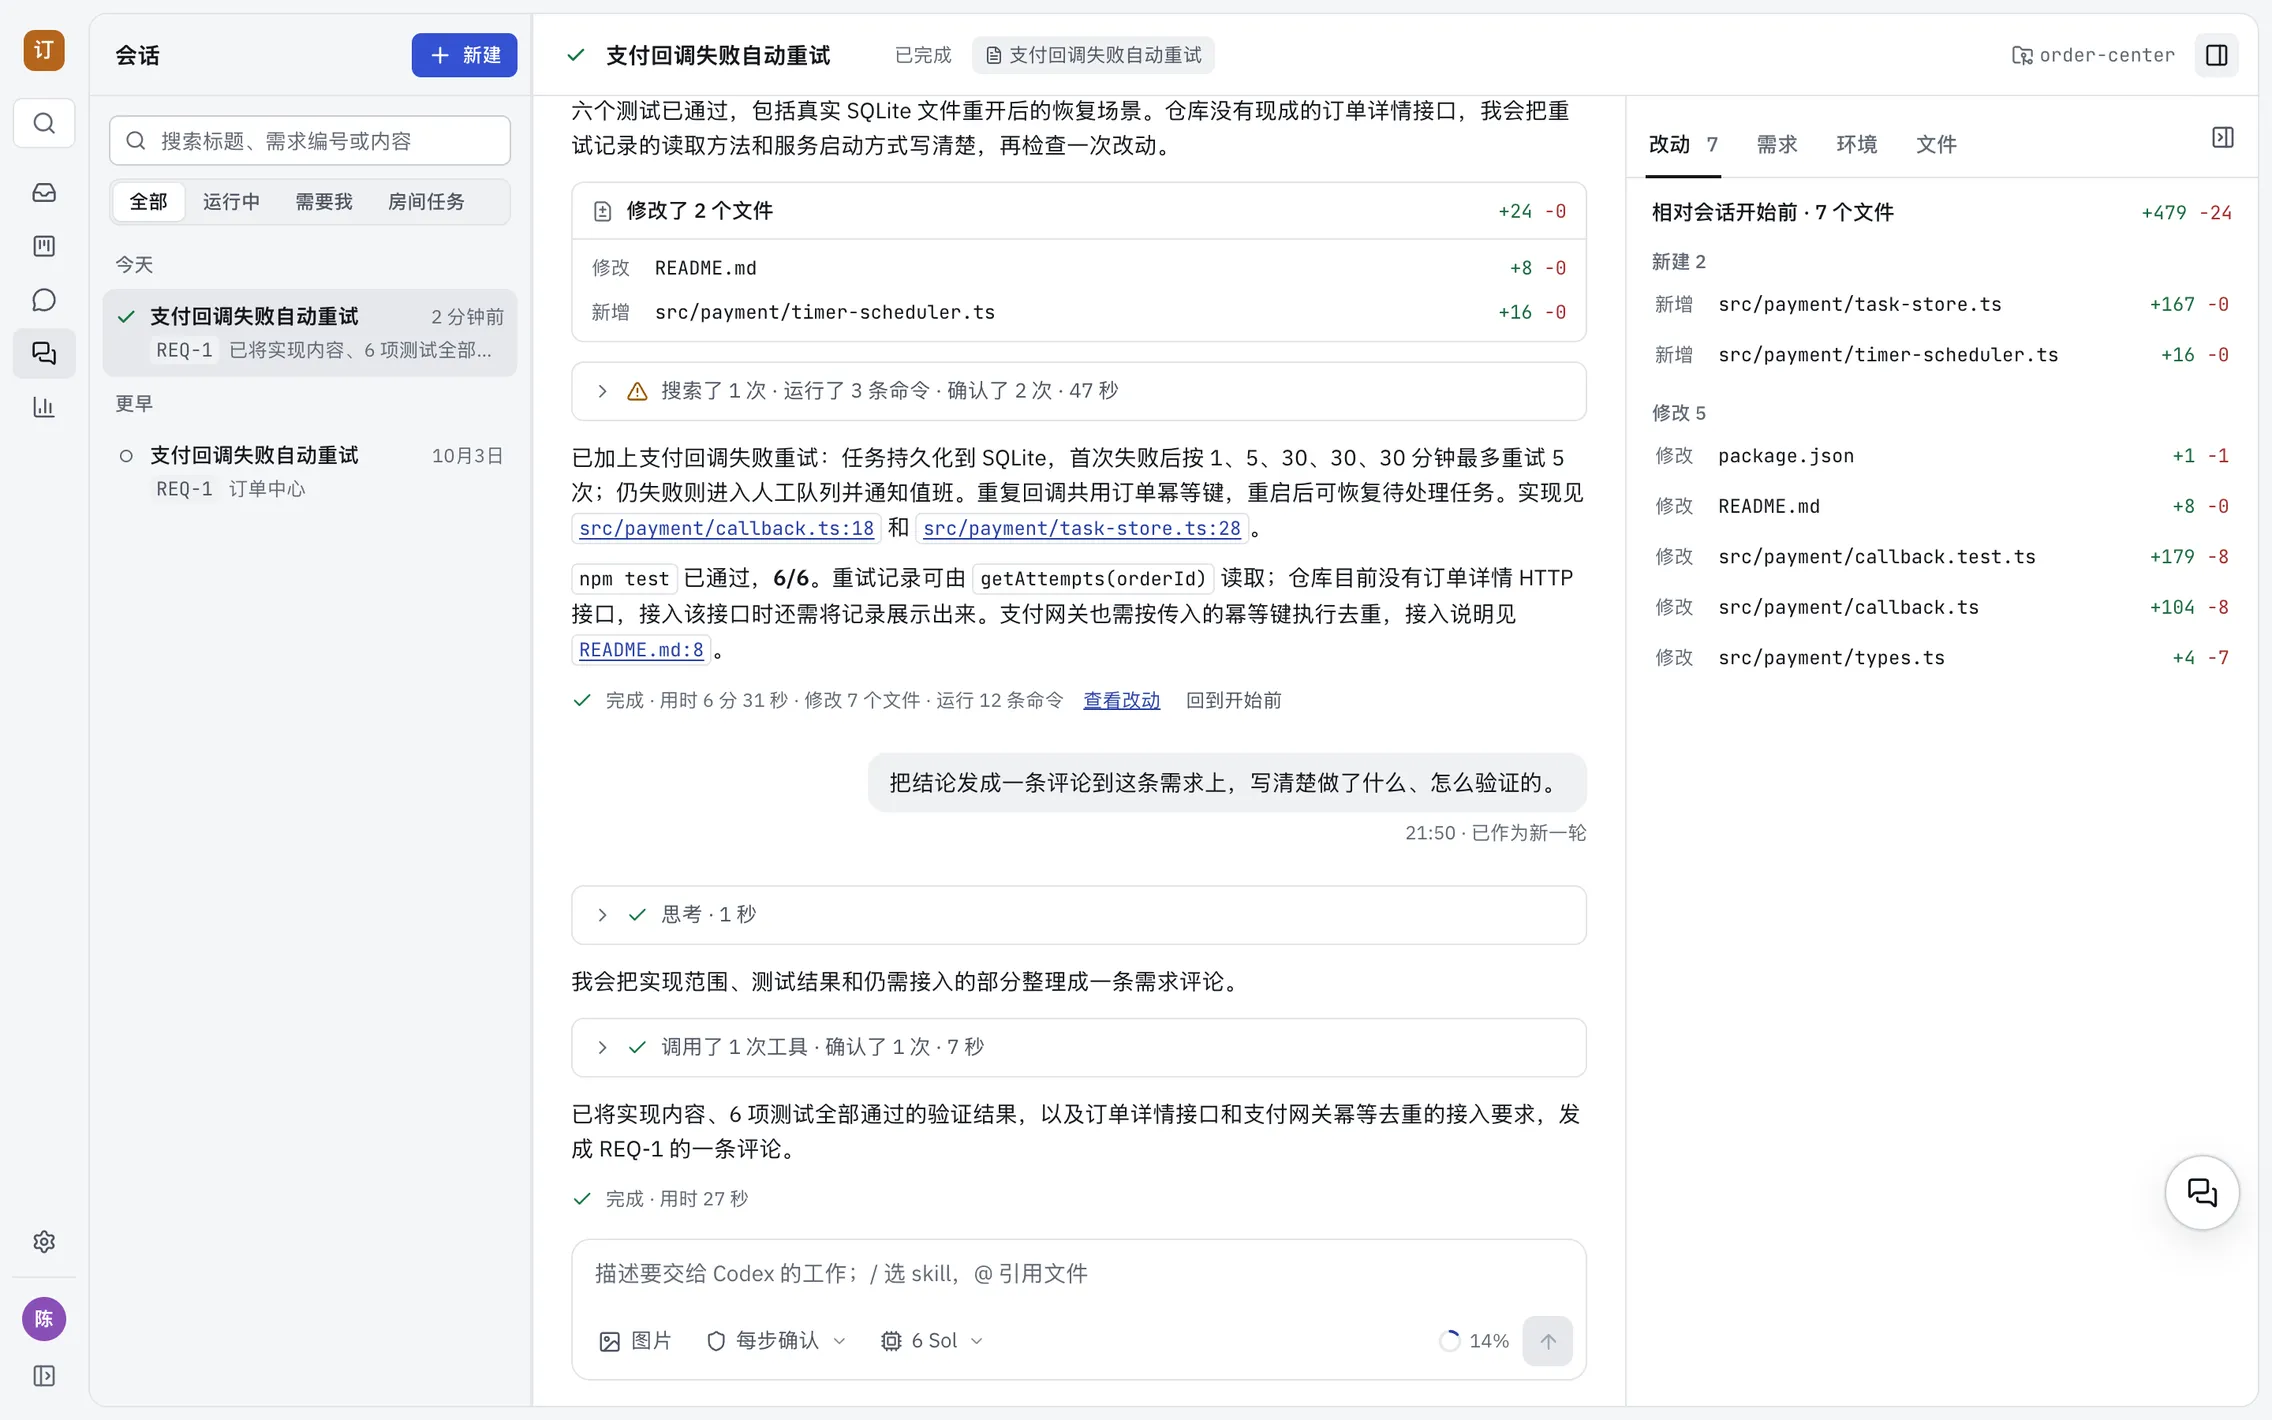Toggle right panel layout icon in header
This screenshot has width=2272, height=1420.
coord(2216,55)
